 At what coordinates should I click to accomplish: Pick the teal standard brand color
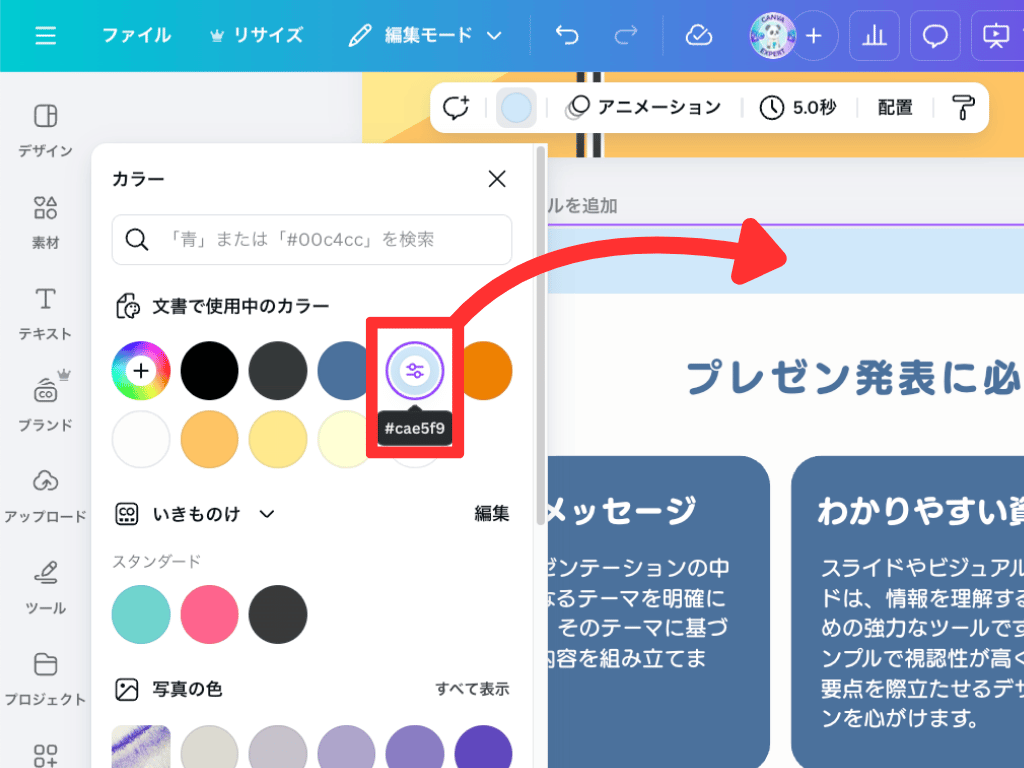(x=140, y=614)
